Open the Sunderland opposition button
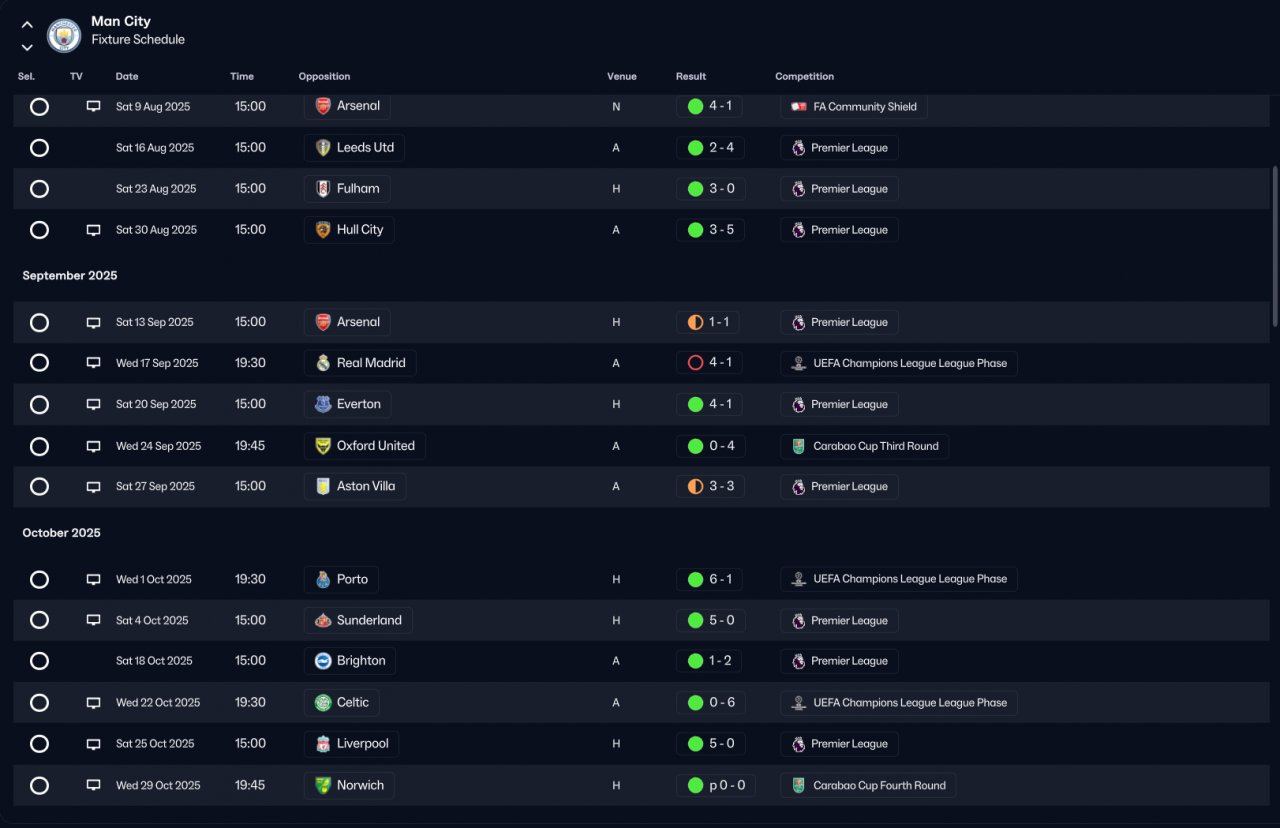 [x=358, y=620]
